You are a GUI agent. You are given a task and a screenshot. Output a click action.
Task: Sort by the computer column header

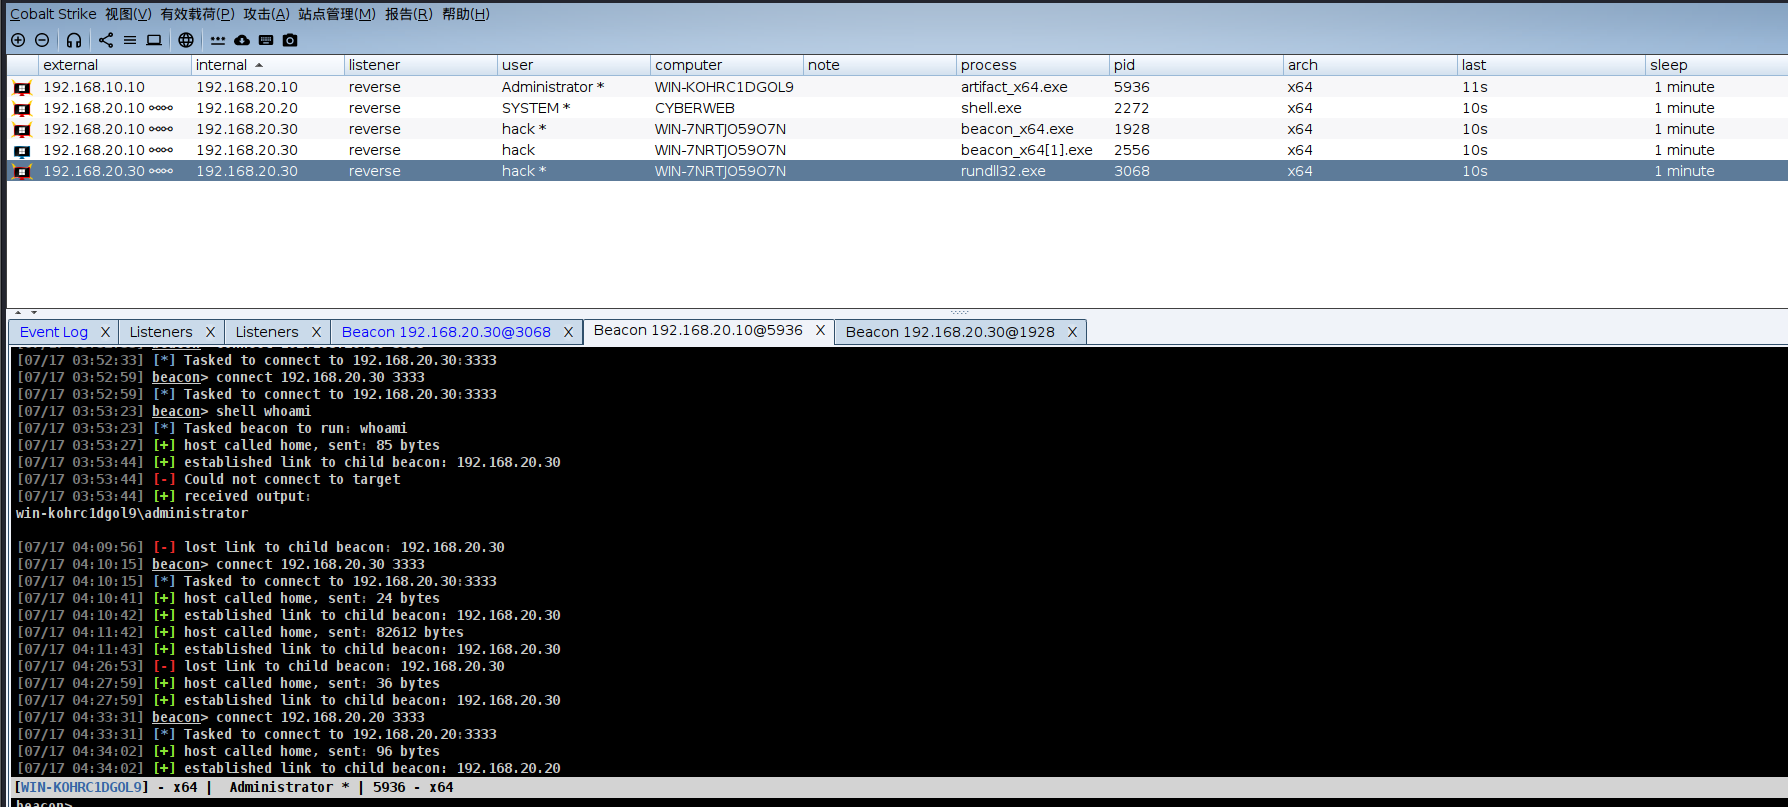pos(726,65)
